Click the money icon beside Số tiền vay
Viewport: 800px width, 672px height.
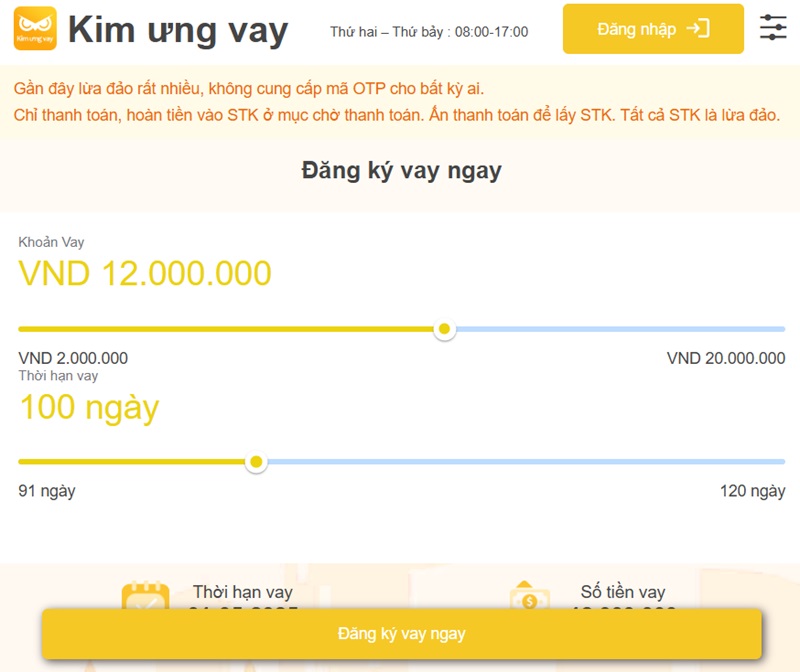coord(529,596)
